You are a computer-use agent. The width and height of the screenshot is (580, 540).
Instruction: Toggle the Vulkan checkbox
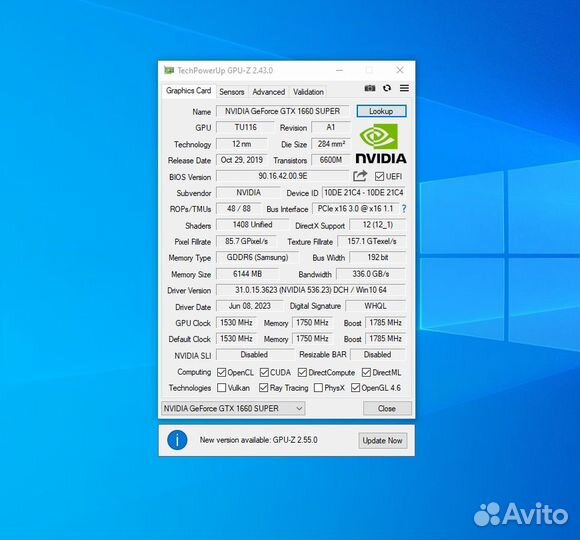(x=222, y=388)
